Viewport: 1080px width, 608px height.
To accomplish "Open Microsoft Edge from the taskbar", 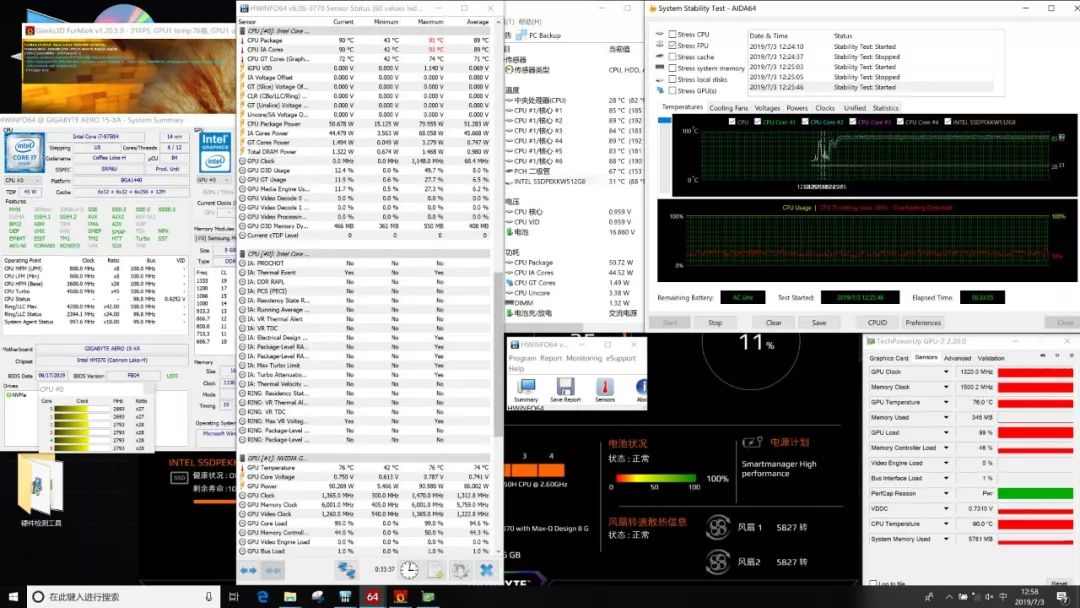I will [263, 597].
